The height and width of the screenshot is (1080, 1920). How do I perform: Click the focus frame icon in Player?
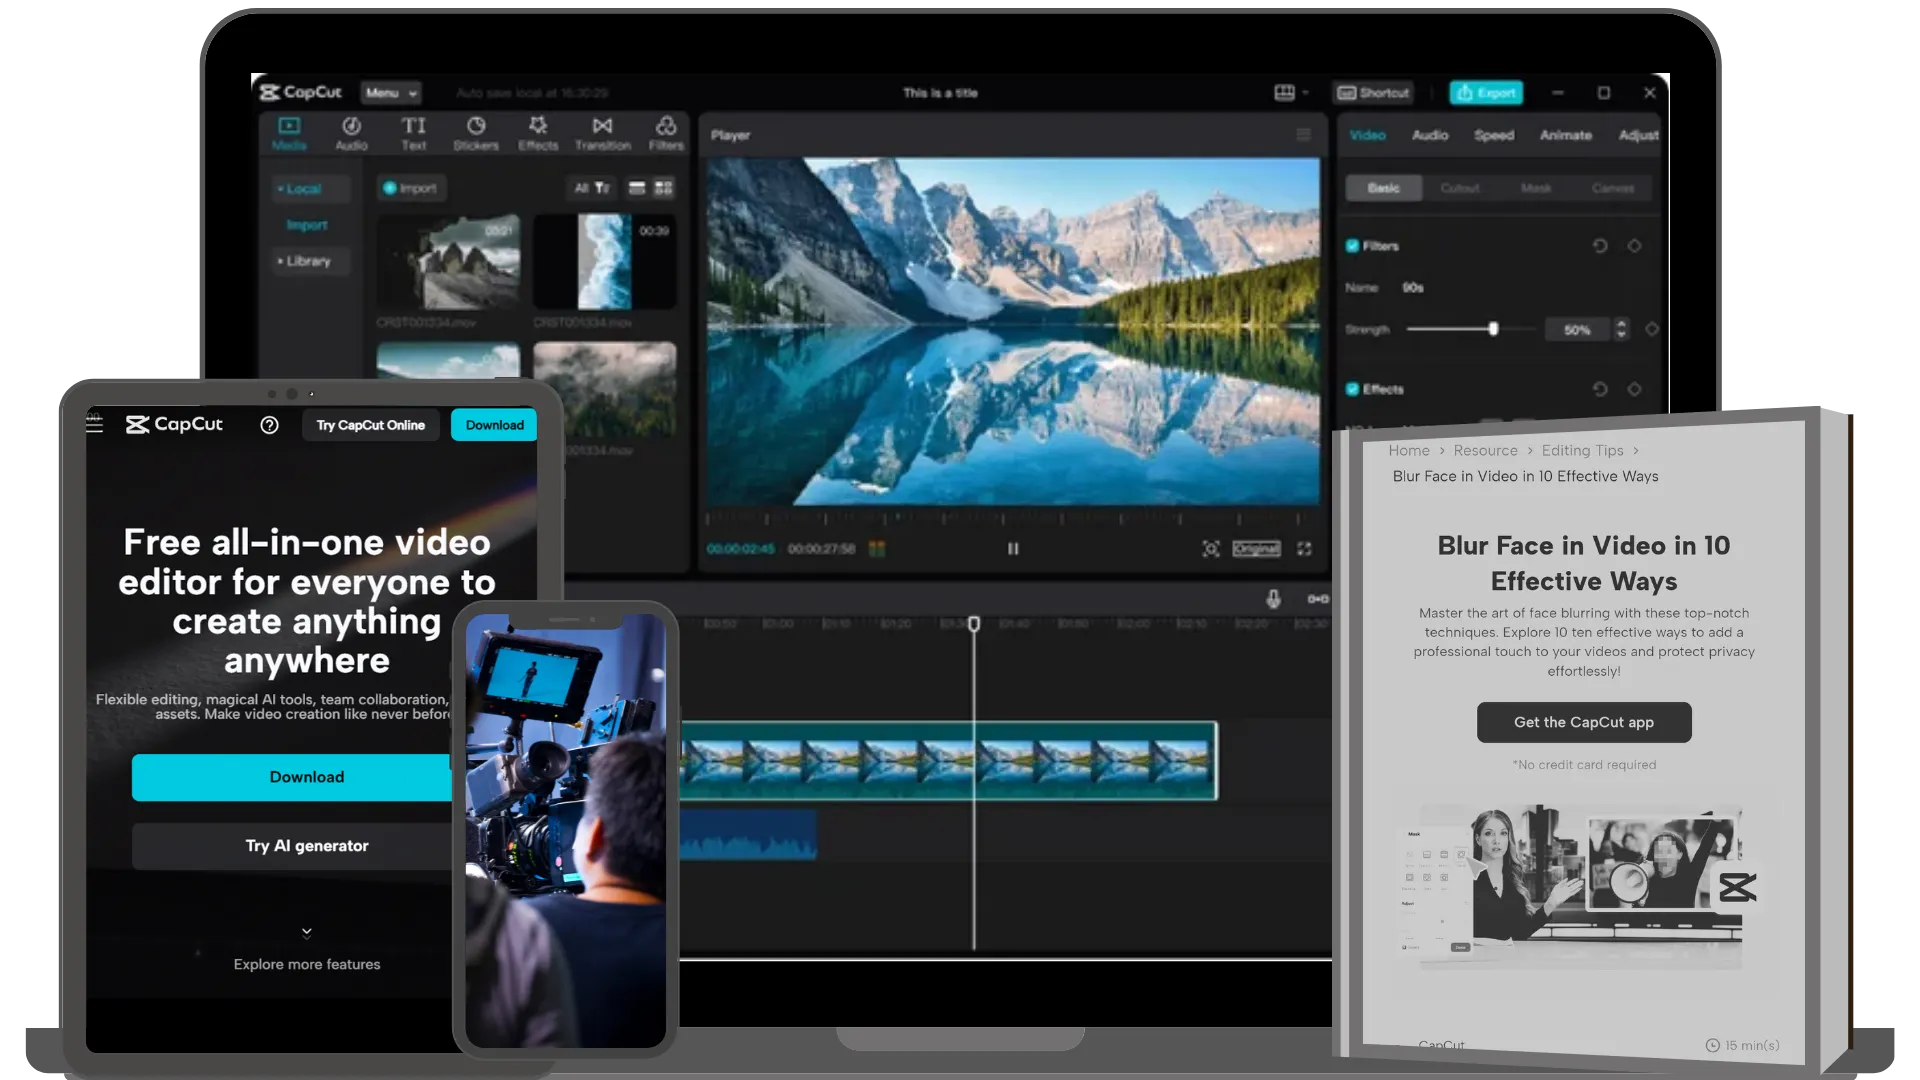pos(1210,549)
